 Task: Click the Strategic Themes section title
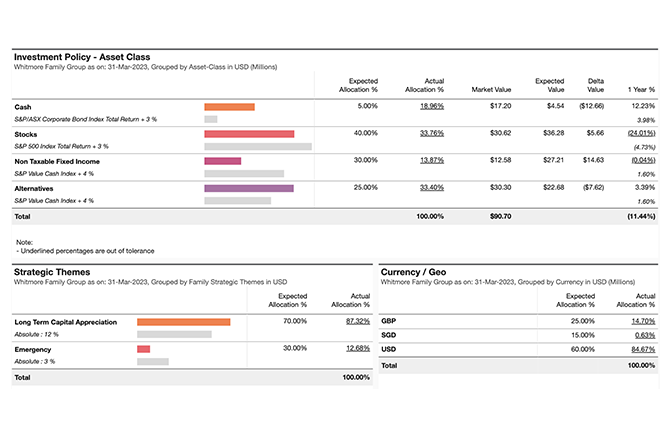pos(51,272)
